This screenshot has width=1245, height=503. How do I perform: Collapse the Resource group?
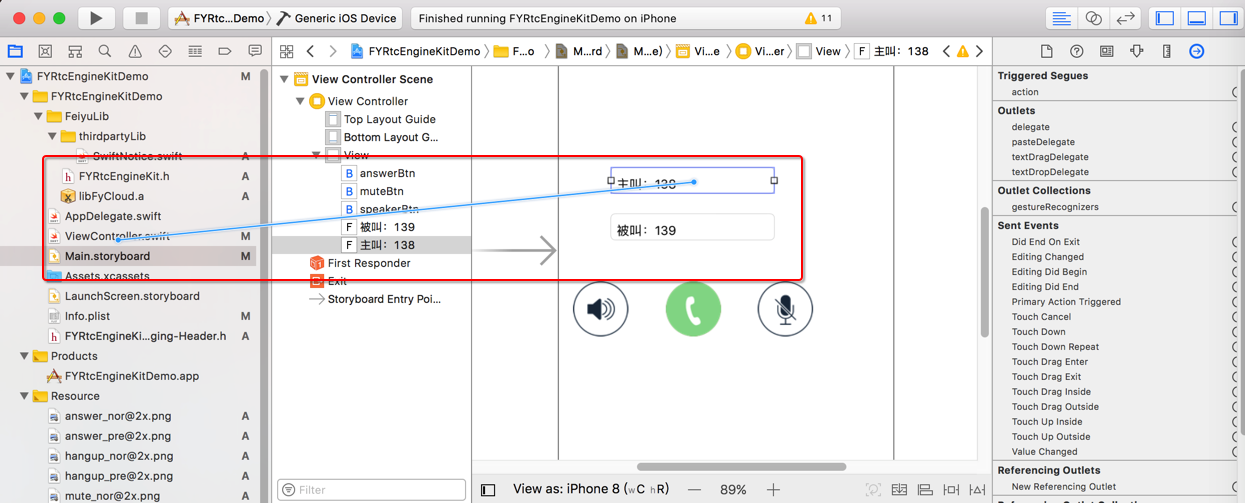click(25, 396)
